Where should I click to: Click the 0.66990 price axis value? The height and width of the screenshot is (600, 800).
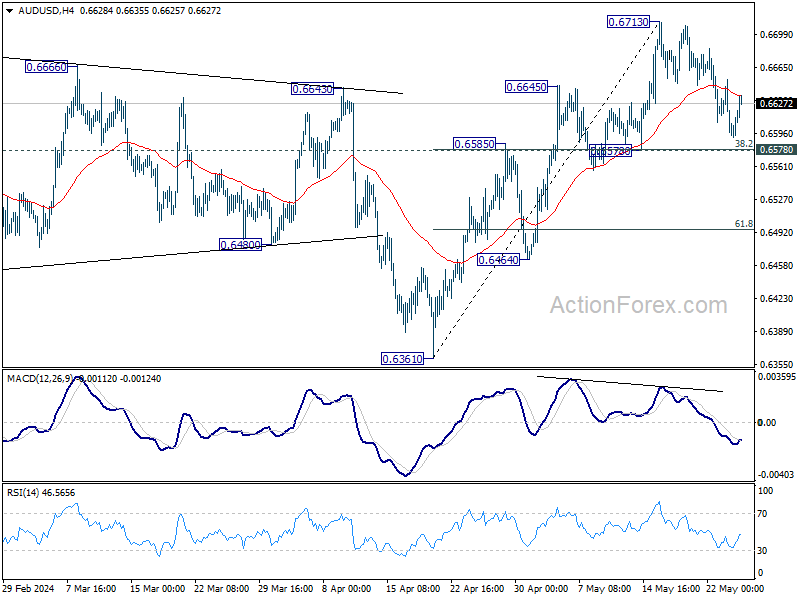tap(777, 35)
